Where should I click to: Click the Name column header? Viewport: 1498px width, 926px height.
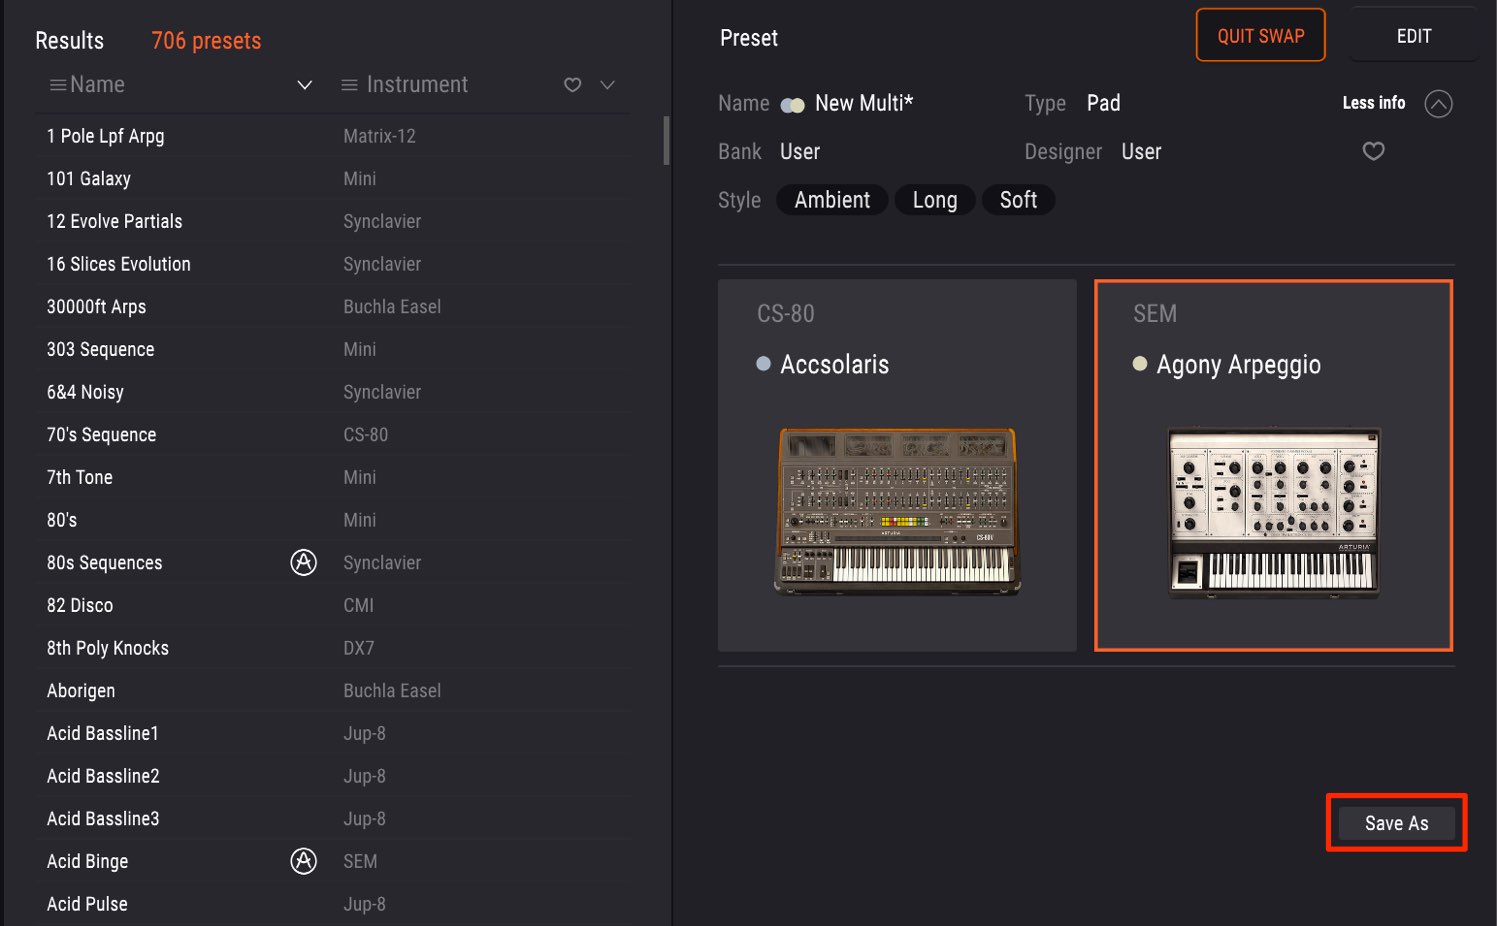[x=97, y=85]
